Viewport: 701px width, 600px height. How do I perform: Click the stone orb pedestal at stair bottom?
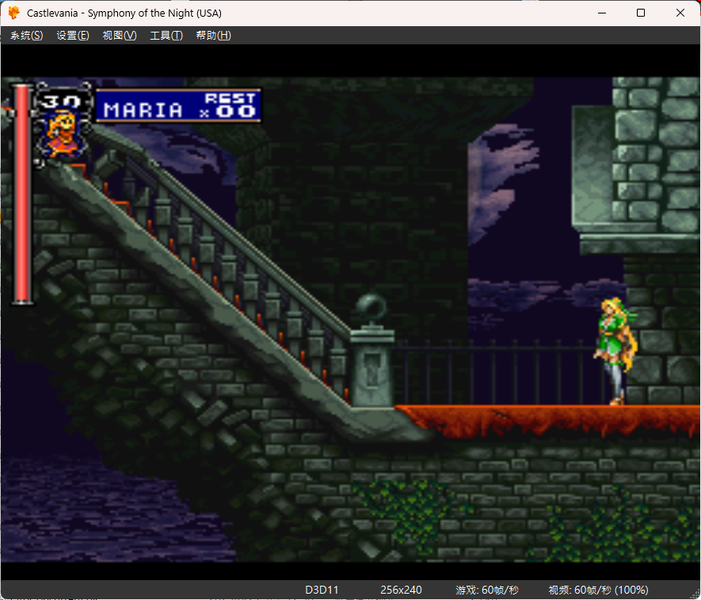(x=372, y=349)
